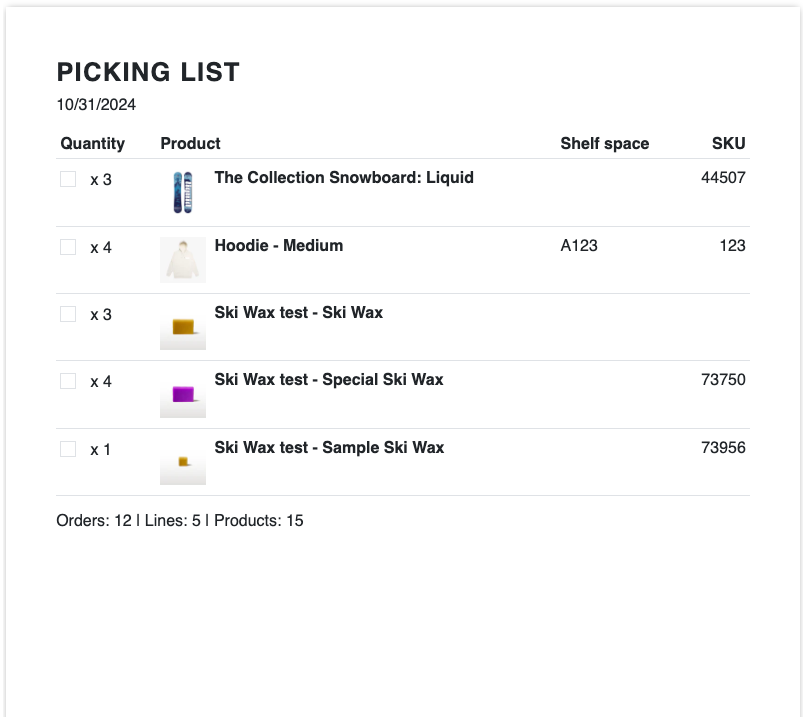Click the Ski Wax test - Sample Ski Wax name
The image size is (806, 717).
tap(329, 448)
